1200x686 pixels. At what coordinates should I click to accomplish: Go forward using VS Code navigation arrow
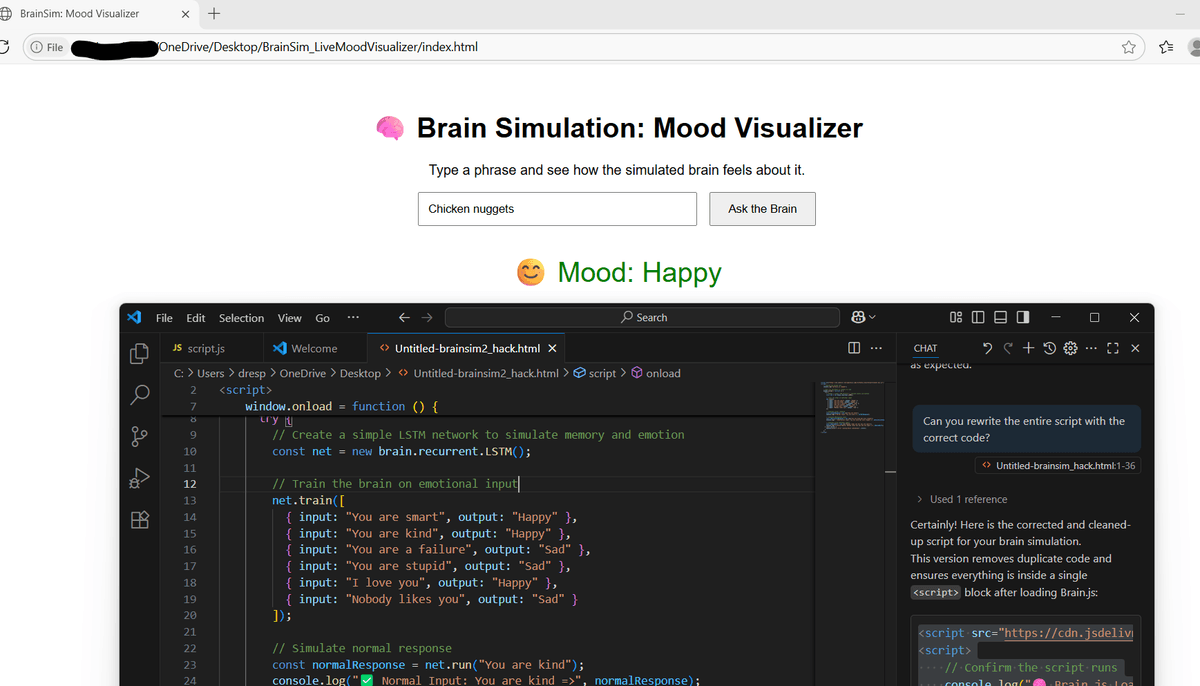[x=429, y=317]
